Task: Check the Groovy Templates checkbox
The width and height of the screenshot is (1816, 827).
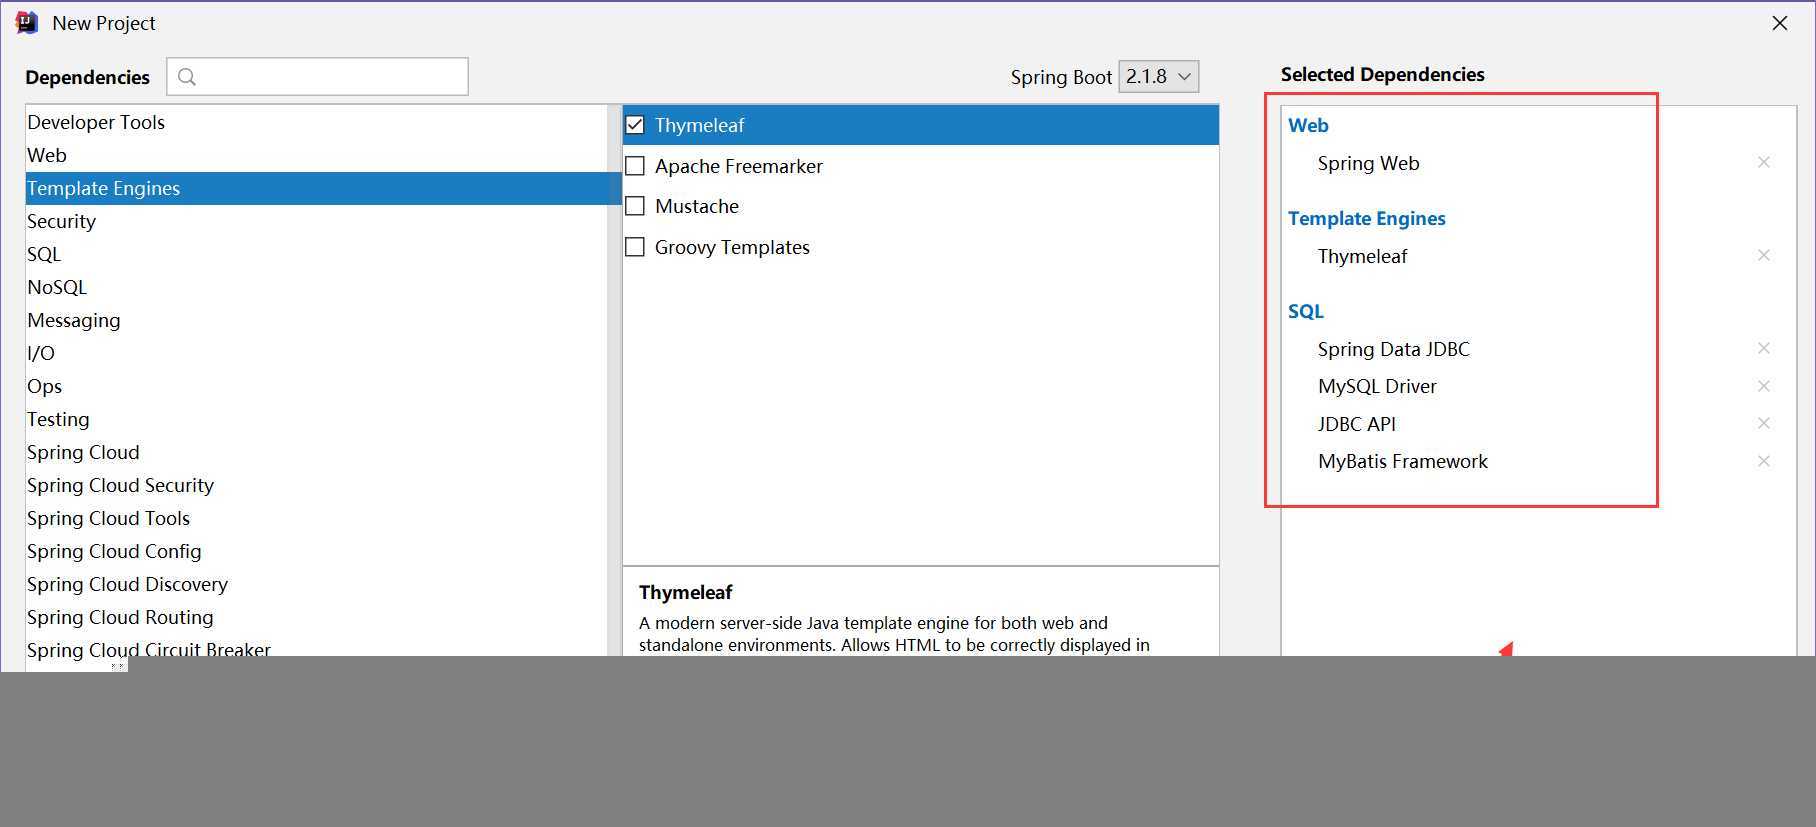Action: (x=635, y=247)
